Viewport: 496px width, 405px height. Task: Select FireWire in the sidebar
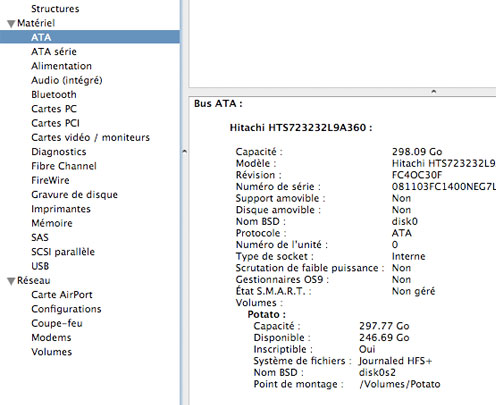coord(50,180)
